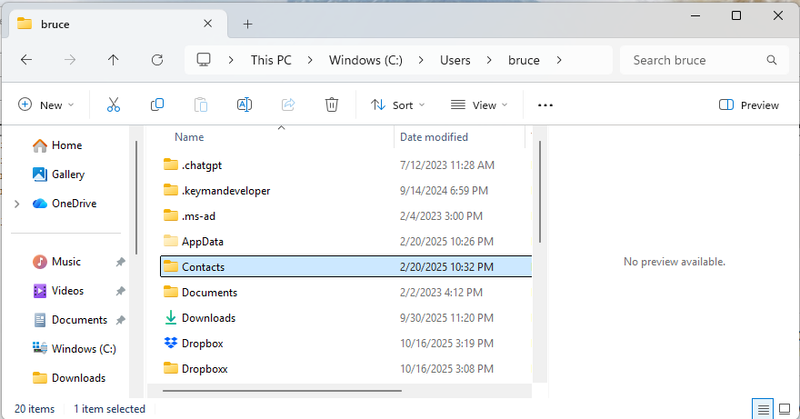The image size is (800, 419).
Task: Switch to large thumbnails view icon
Action: pyautogui.click(x=786, y=408)
